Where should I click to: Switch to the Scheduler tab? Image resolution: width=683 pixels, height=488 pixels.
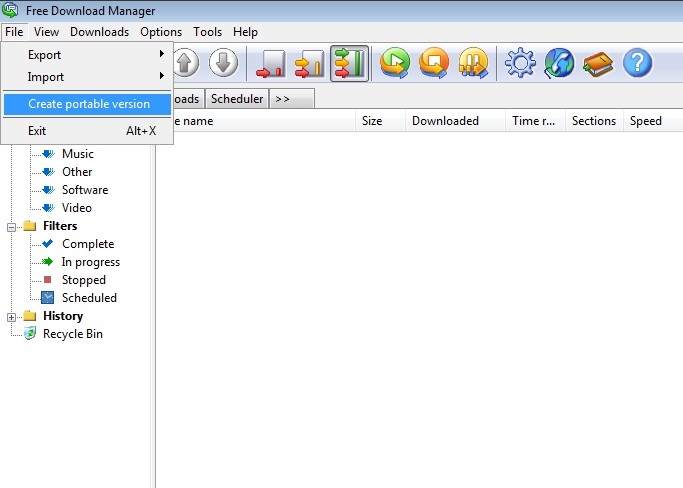tap(237, 99)
